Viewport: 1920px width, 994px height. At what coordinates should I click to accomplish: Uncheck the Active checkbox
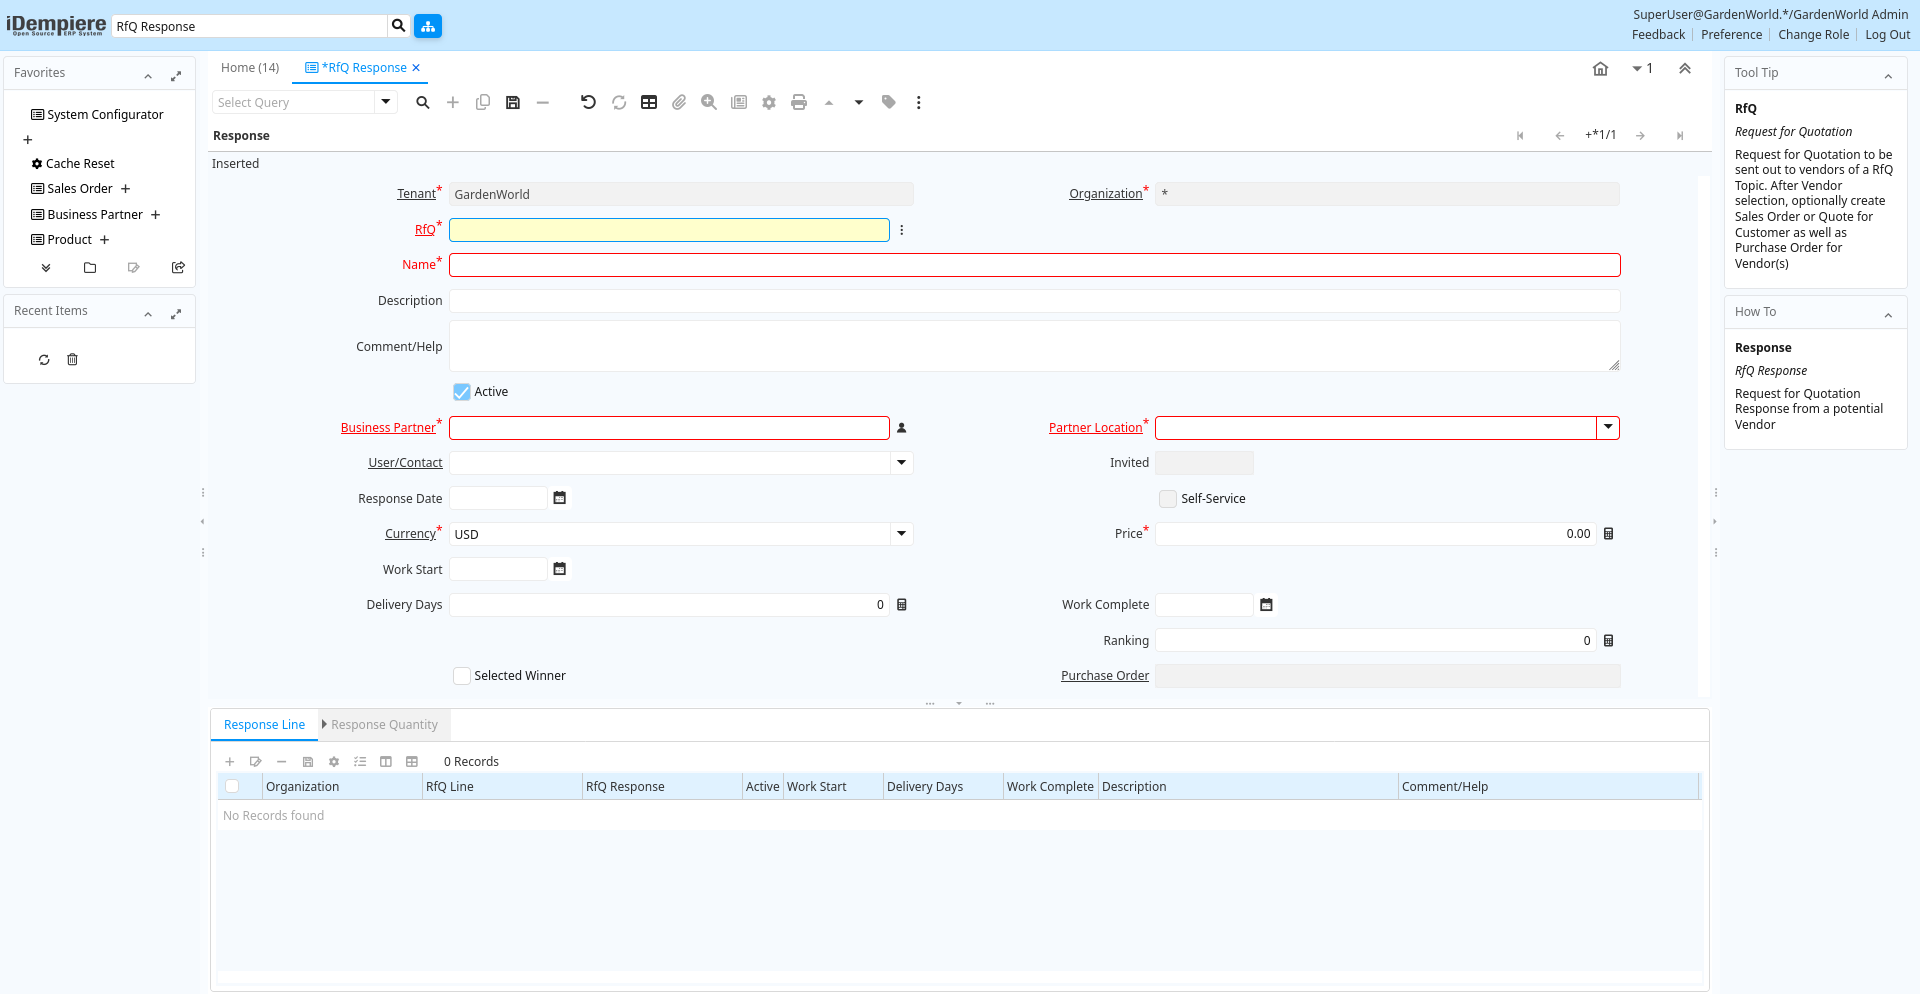click(462, 392)
